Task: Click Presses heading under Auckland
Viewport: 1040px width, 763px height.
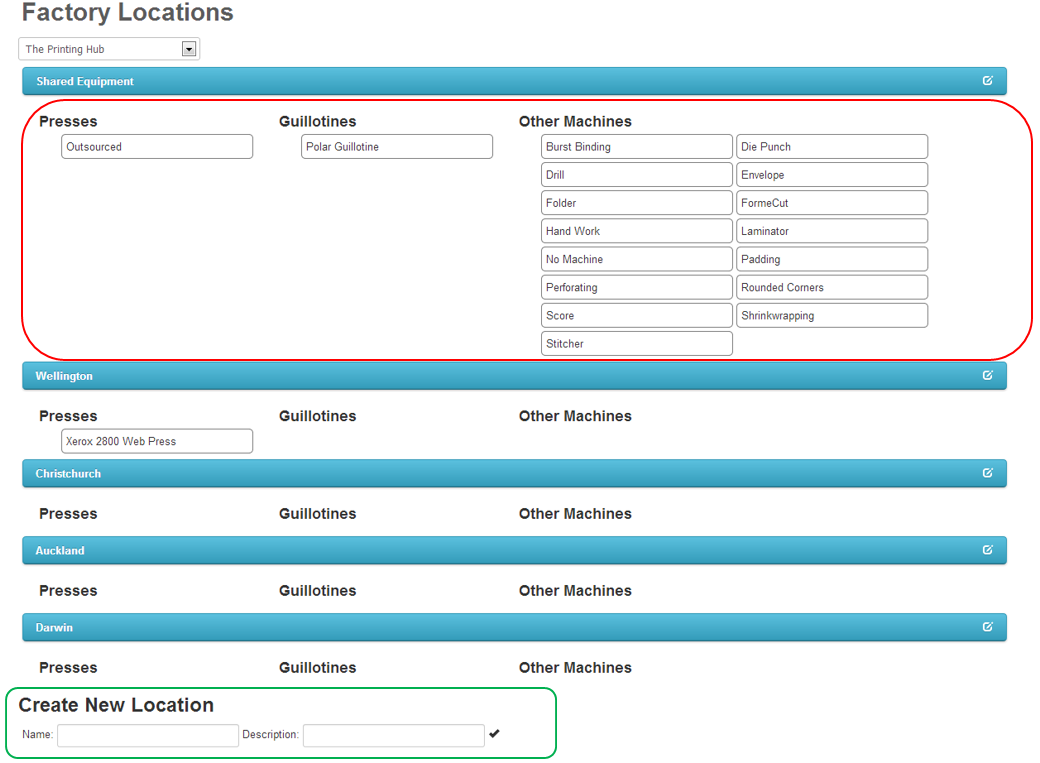Action: pyautogui.click(x=68, y=590)
